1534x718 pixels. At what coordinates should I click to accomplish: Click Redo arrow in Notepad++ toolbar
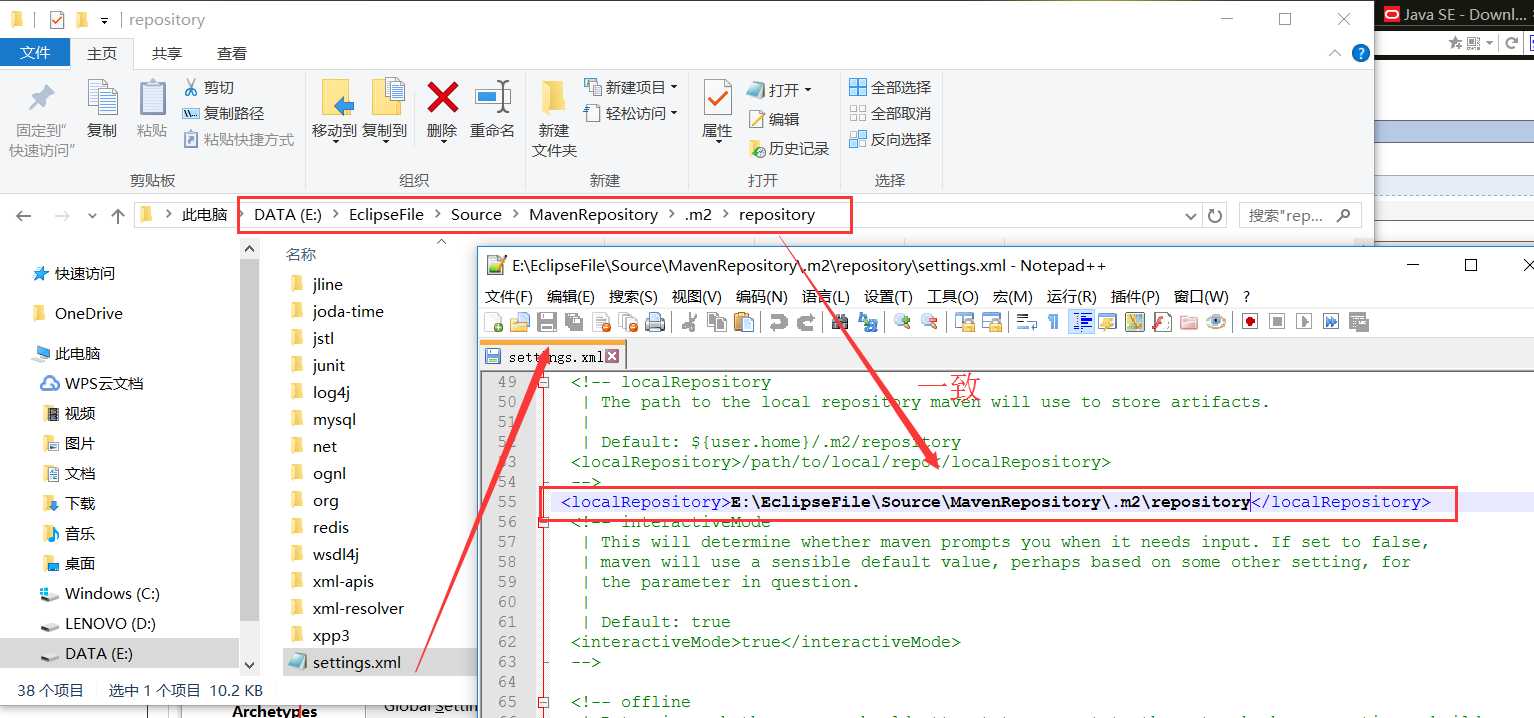(806, 322)
